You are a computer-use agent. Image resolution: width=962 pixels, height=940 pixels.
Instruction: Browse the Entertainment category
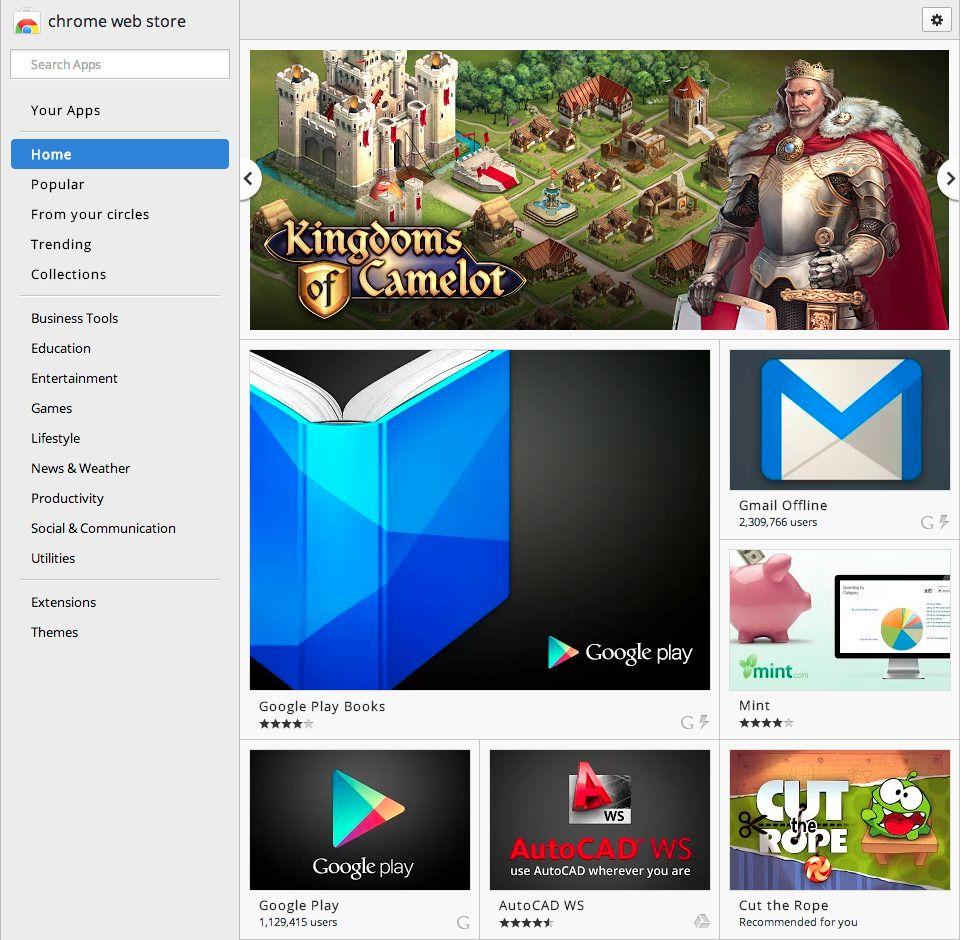coord(74,379)
